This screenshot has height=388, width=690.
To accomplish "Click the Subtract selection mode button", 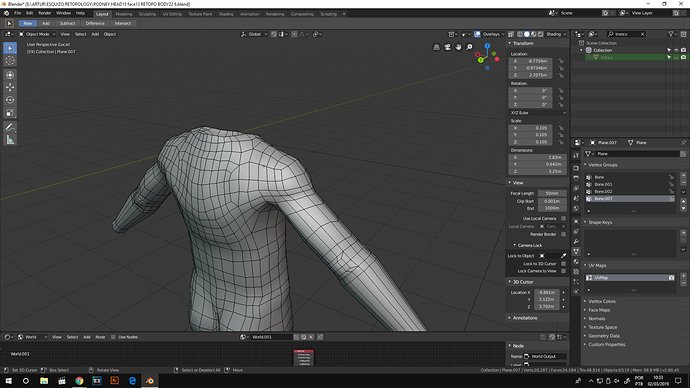I will (x=67, y=23).
